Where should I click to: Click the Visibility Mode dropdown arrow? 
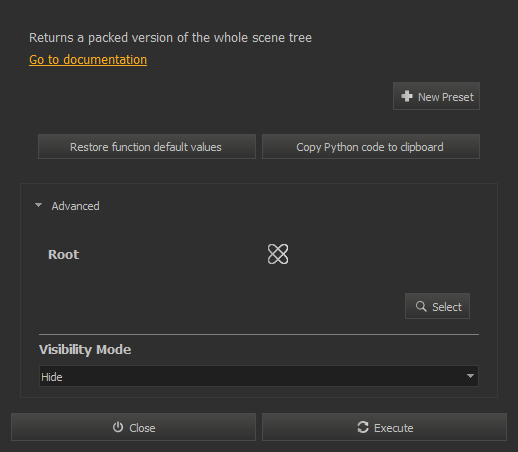pyautogui.click(x=470, y=376)
